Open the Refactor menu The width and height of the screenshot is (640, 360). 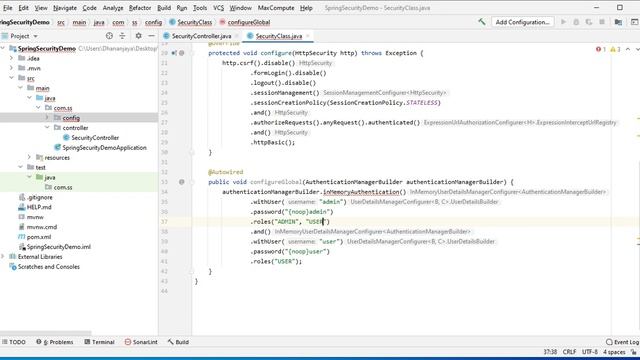140,8
